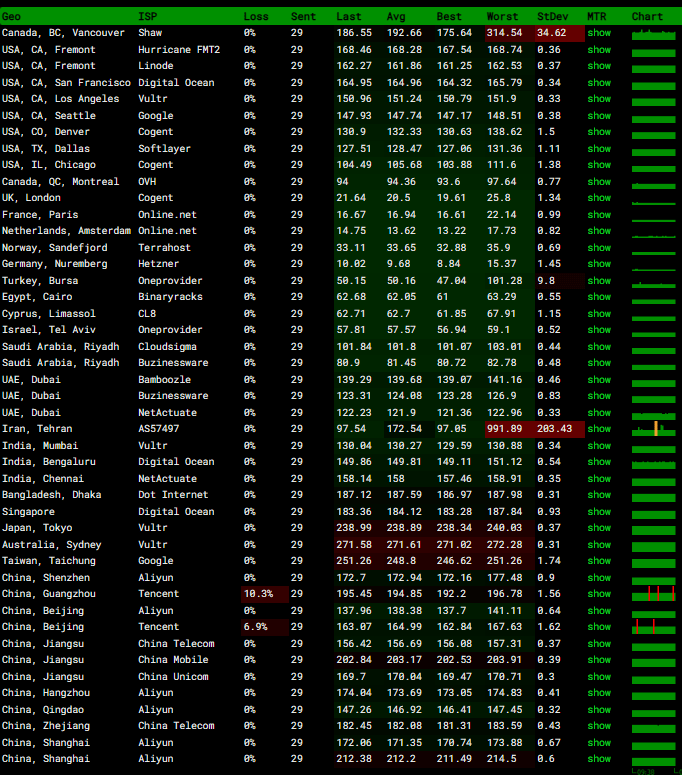Select StDev value 34.62
Image resolution: width=682 pixels, height=775 pixels.
[x=552, y=33]
